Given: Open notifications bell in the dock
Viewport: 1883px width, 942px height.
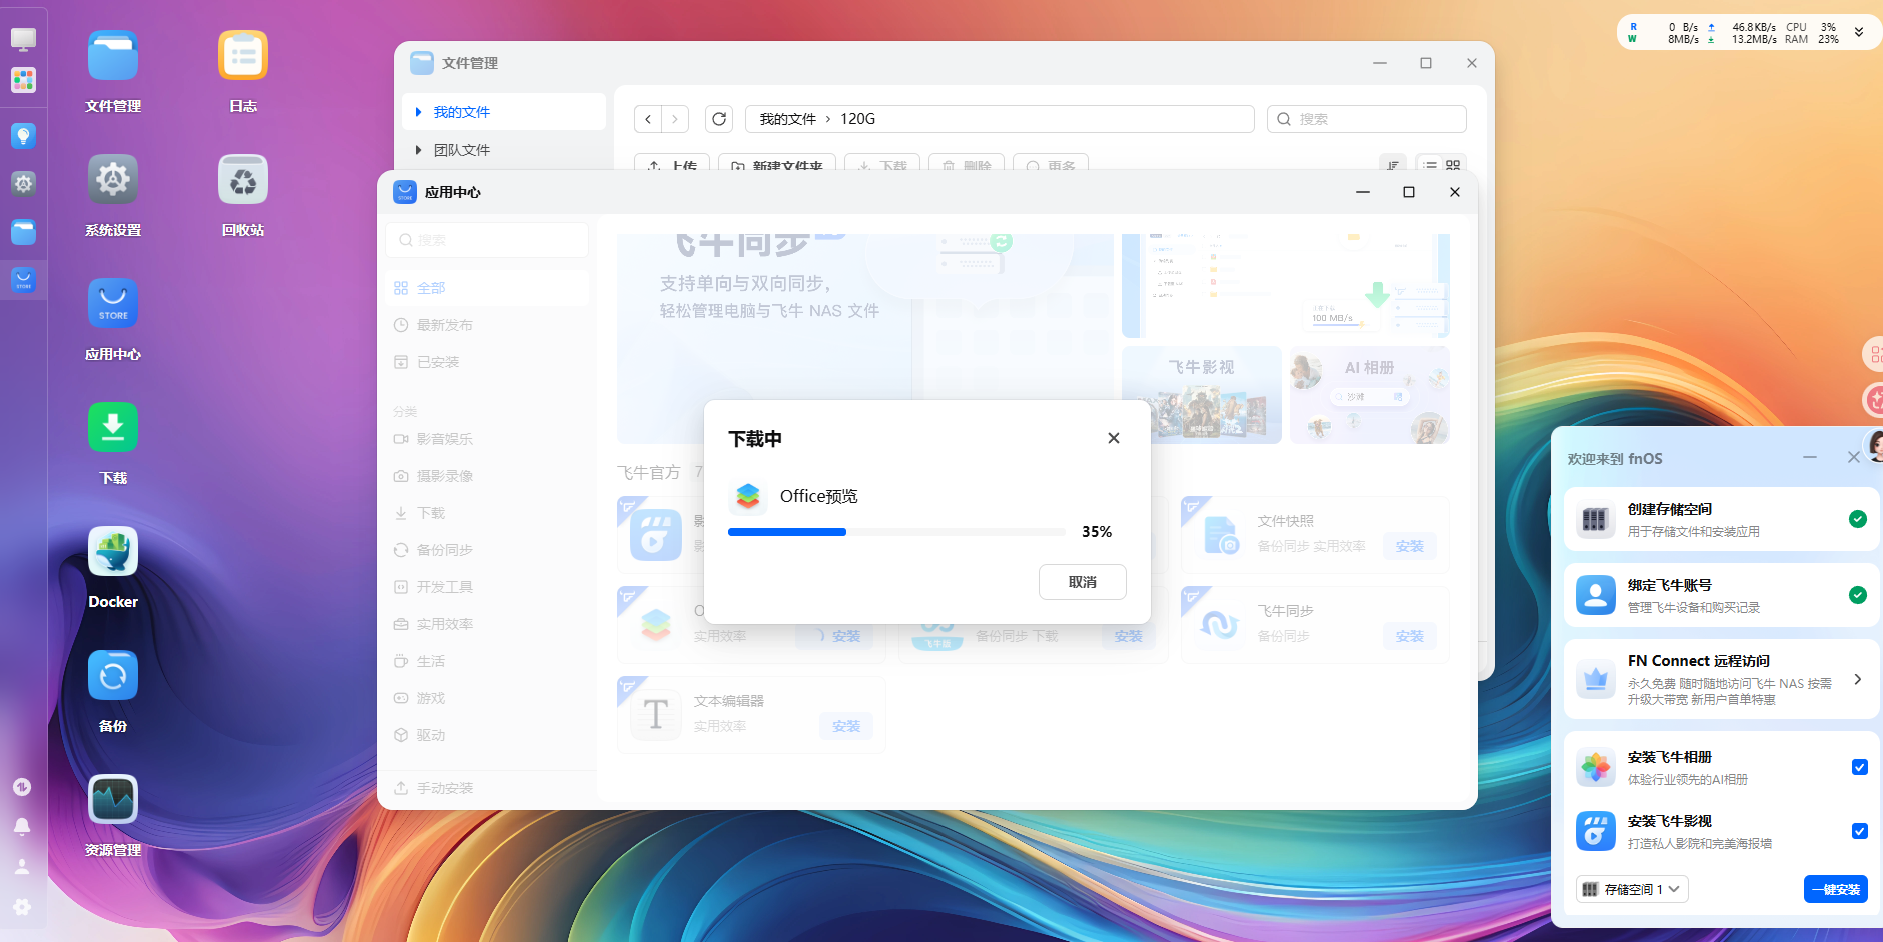Looking at the screenshot, I should (x=22, y=827).
